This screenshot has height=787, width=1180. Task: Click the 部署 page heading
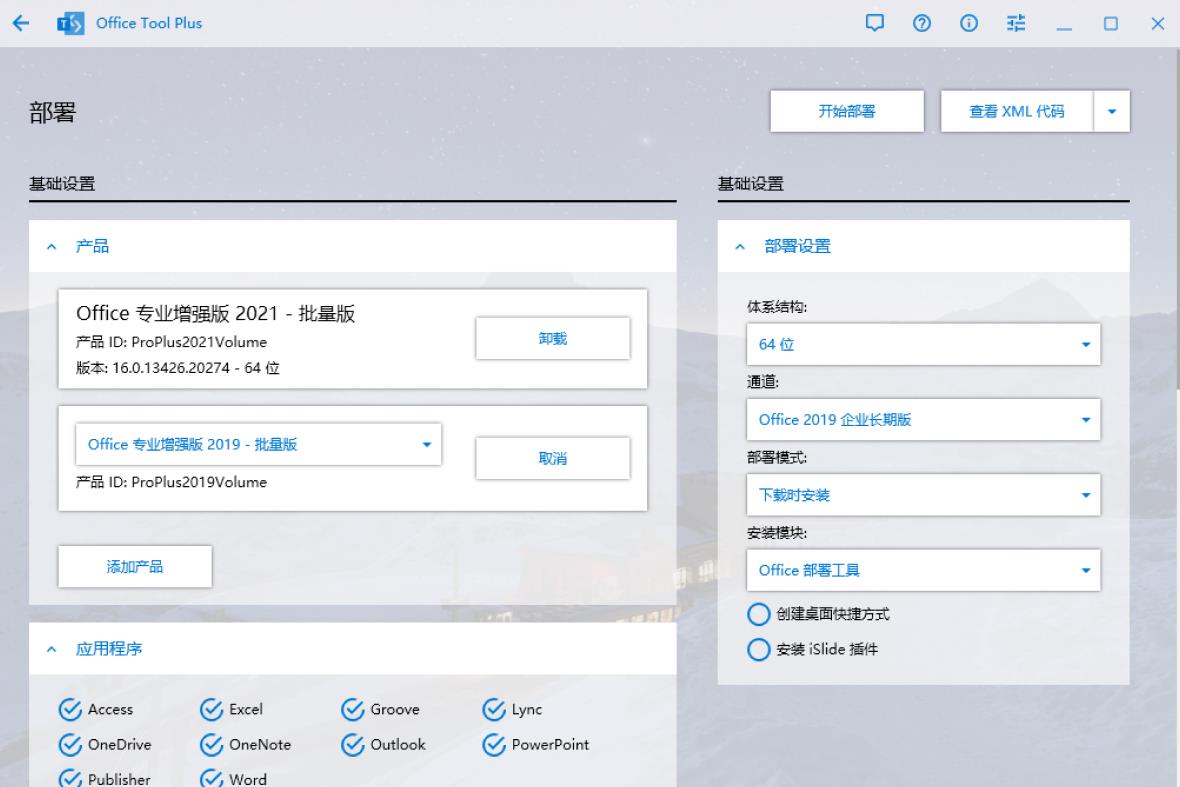pyautogui.click(x=53, y=113)
